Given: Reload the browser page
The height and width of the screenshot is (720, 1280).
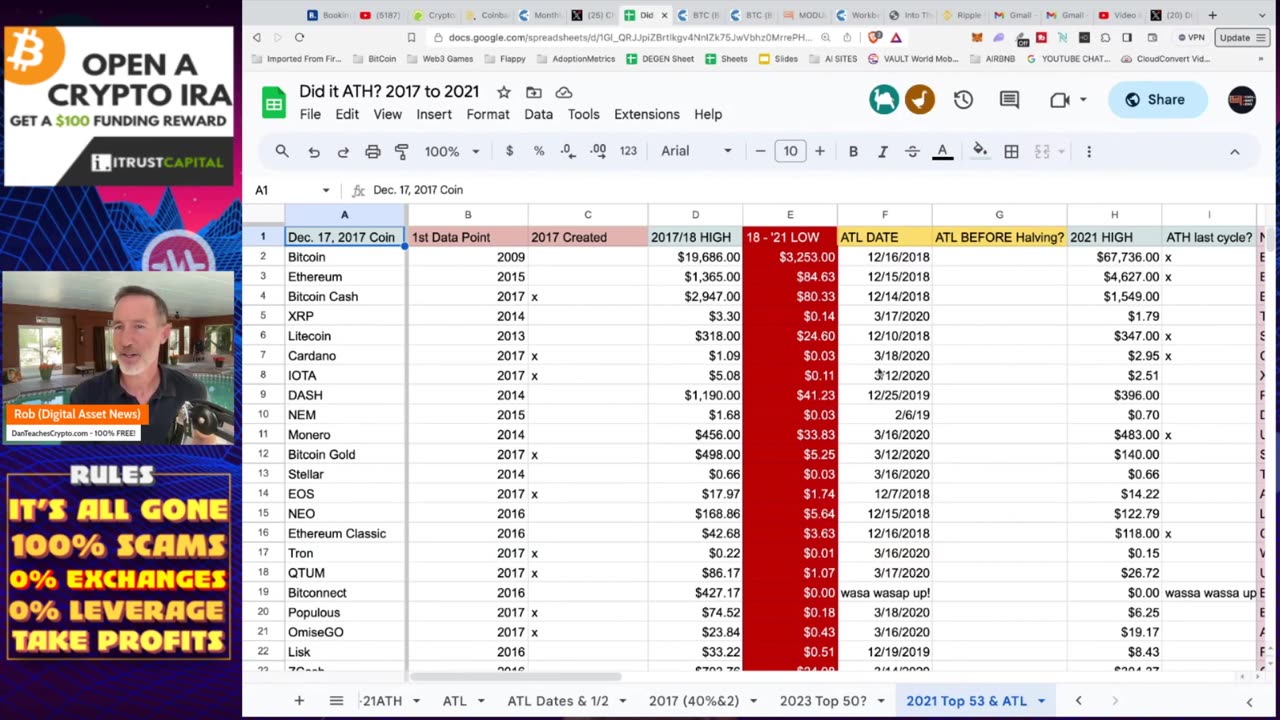Looking at the screenshot, I should click(299, 37).
